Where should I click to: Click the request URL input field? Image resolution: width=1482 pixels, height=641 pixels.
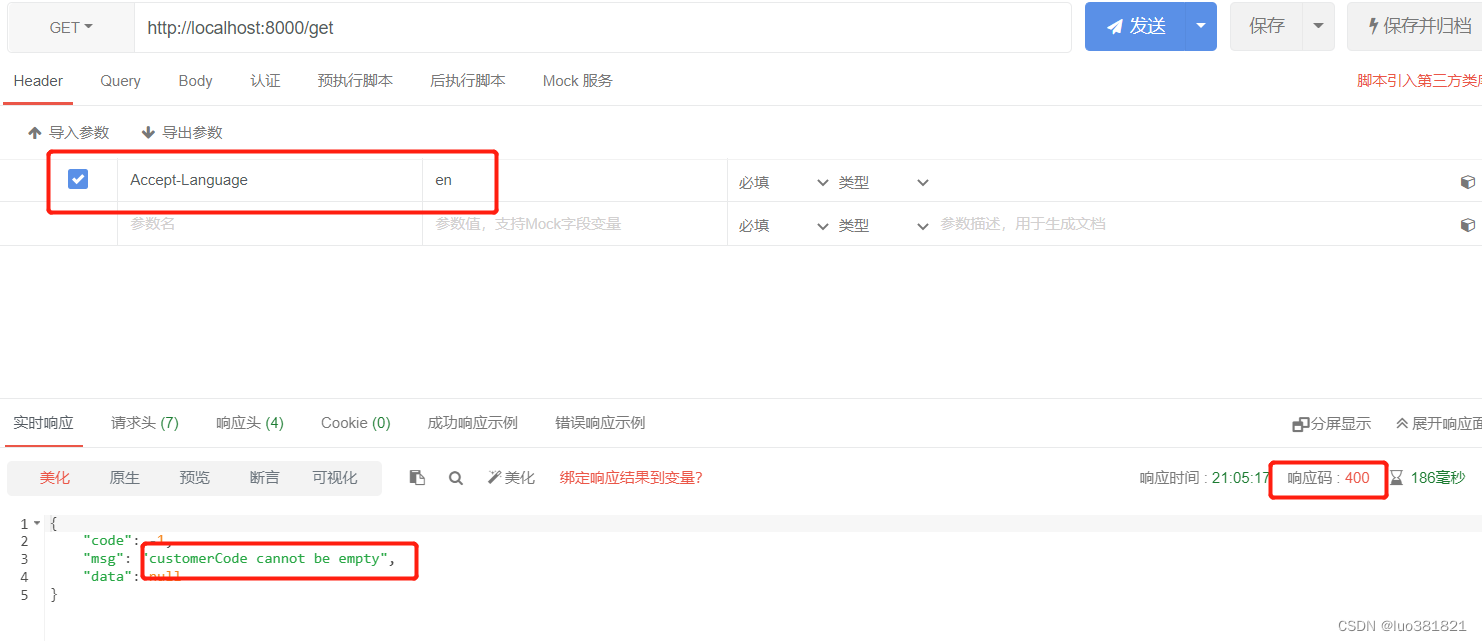pyautogui.click(x=603, y=28)
